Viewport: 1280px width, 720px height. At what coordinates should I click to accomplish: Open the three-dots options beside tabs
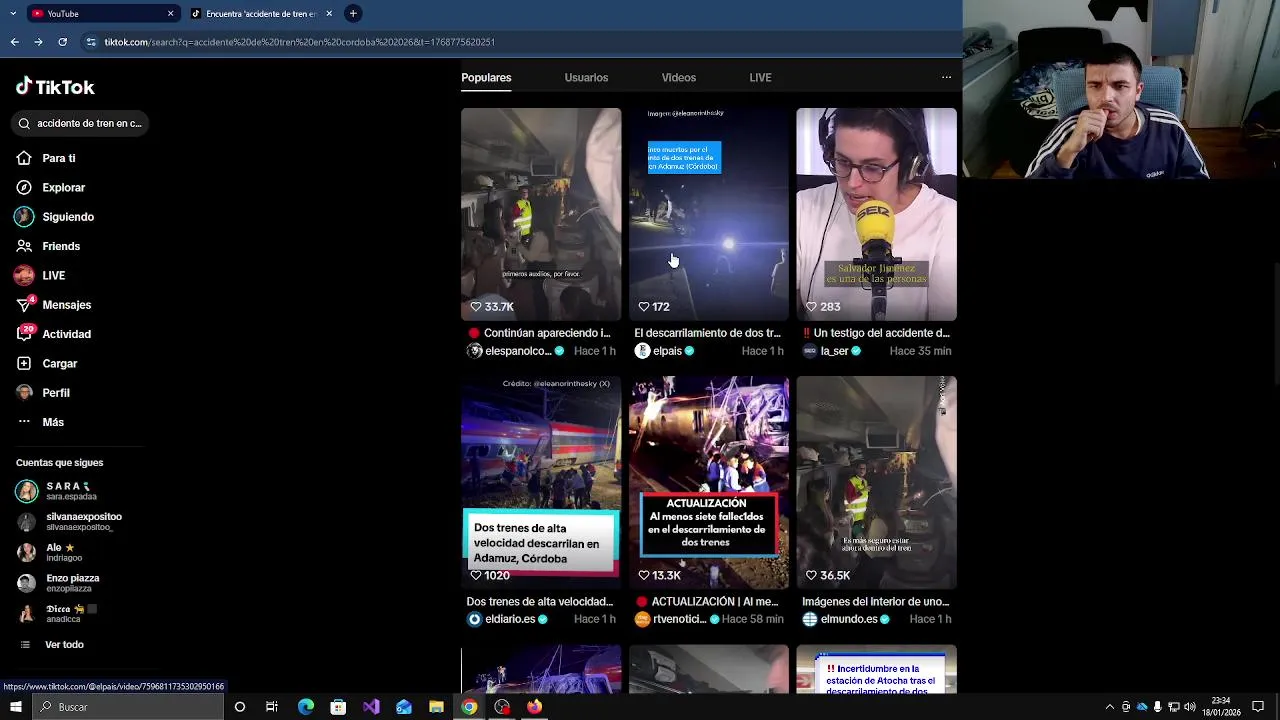click(x=946, y=77)
